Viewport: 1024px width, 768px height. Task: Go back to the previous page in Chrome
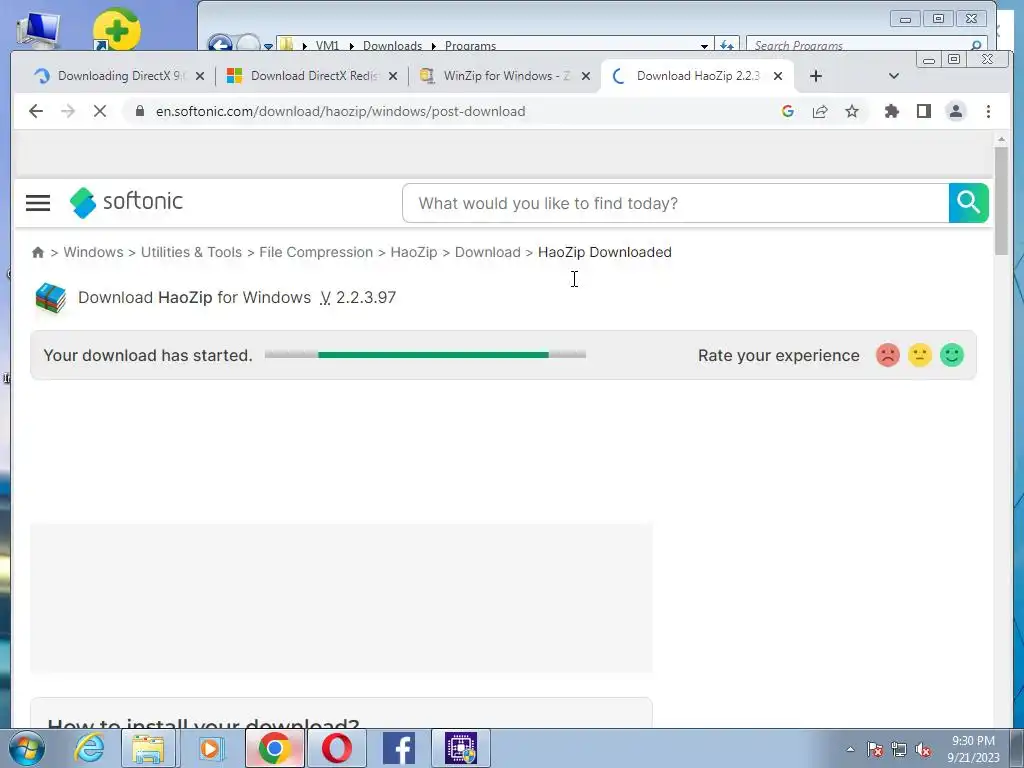[x=36, y=111]
